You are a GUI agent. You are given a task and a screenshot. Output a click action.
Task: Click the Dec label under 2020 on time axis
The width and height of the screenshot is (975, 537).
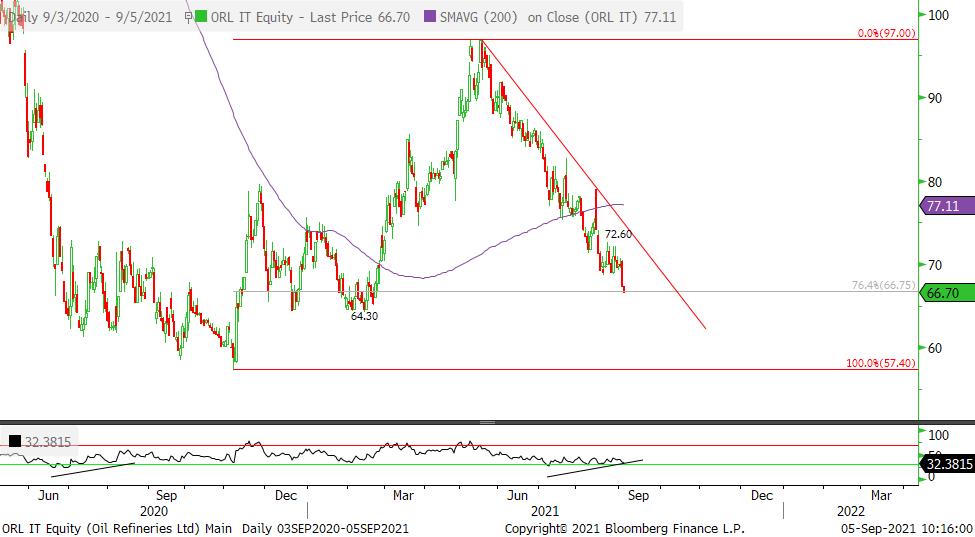coord(285,495)
